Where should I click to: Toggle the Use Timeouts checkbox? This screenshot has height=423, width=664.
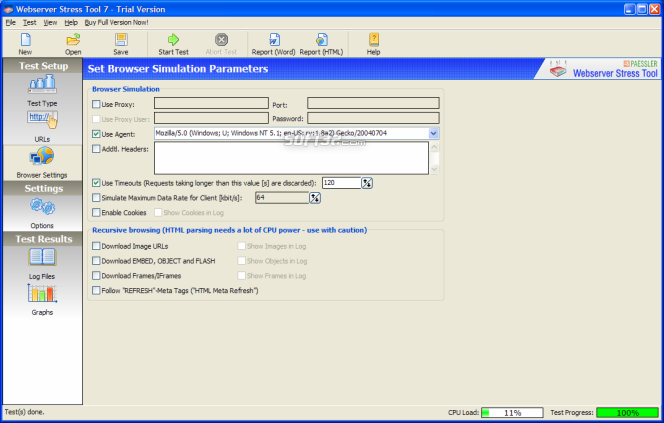(96, 183)
